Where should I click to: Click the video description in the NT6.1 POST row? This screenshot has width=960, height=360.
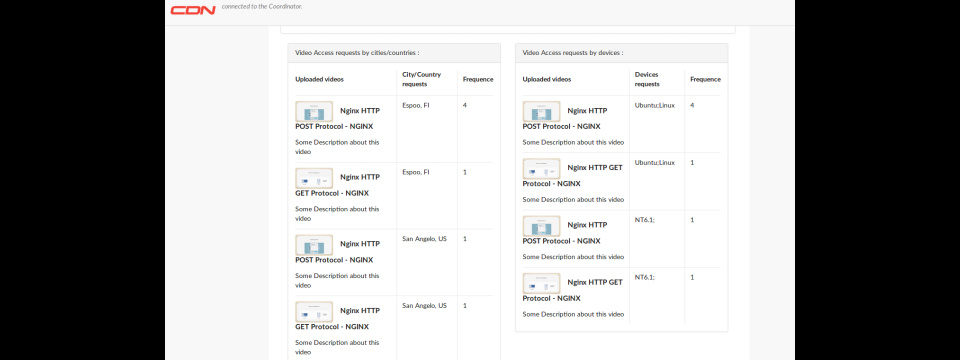573,257
